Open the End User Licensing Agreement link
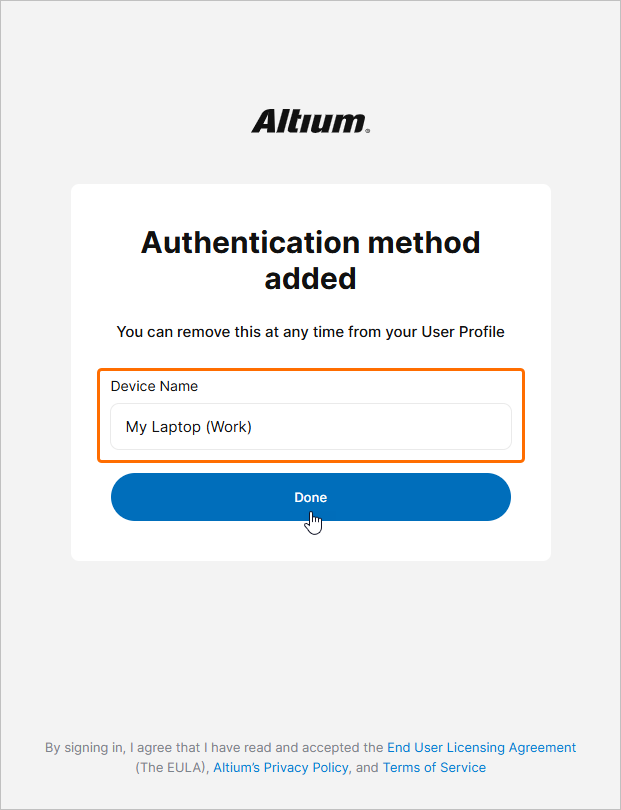Screen dimensions: 621x810 coord(482,747)
